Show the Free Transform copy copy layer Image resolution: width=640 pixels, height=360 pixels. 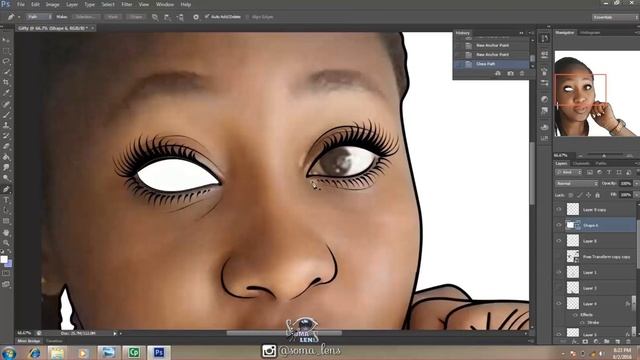point(559,257)
